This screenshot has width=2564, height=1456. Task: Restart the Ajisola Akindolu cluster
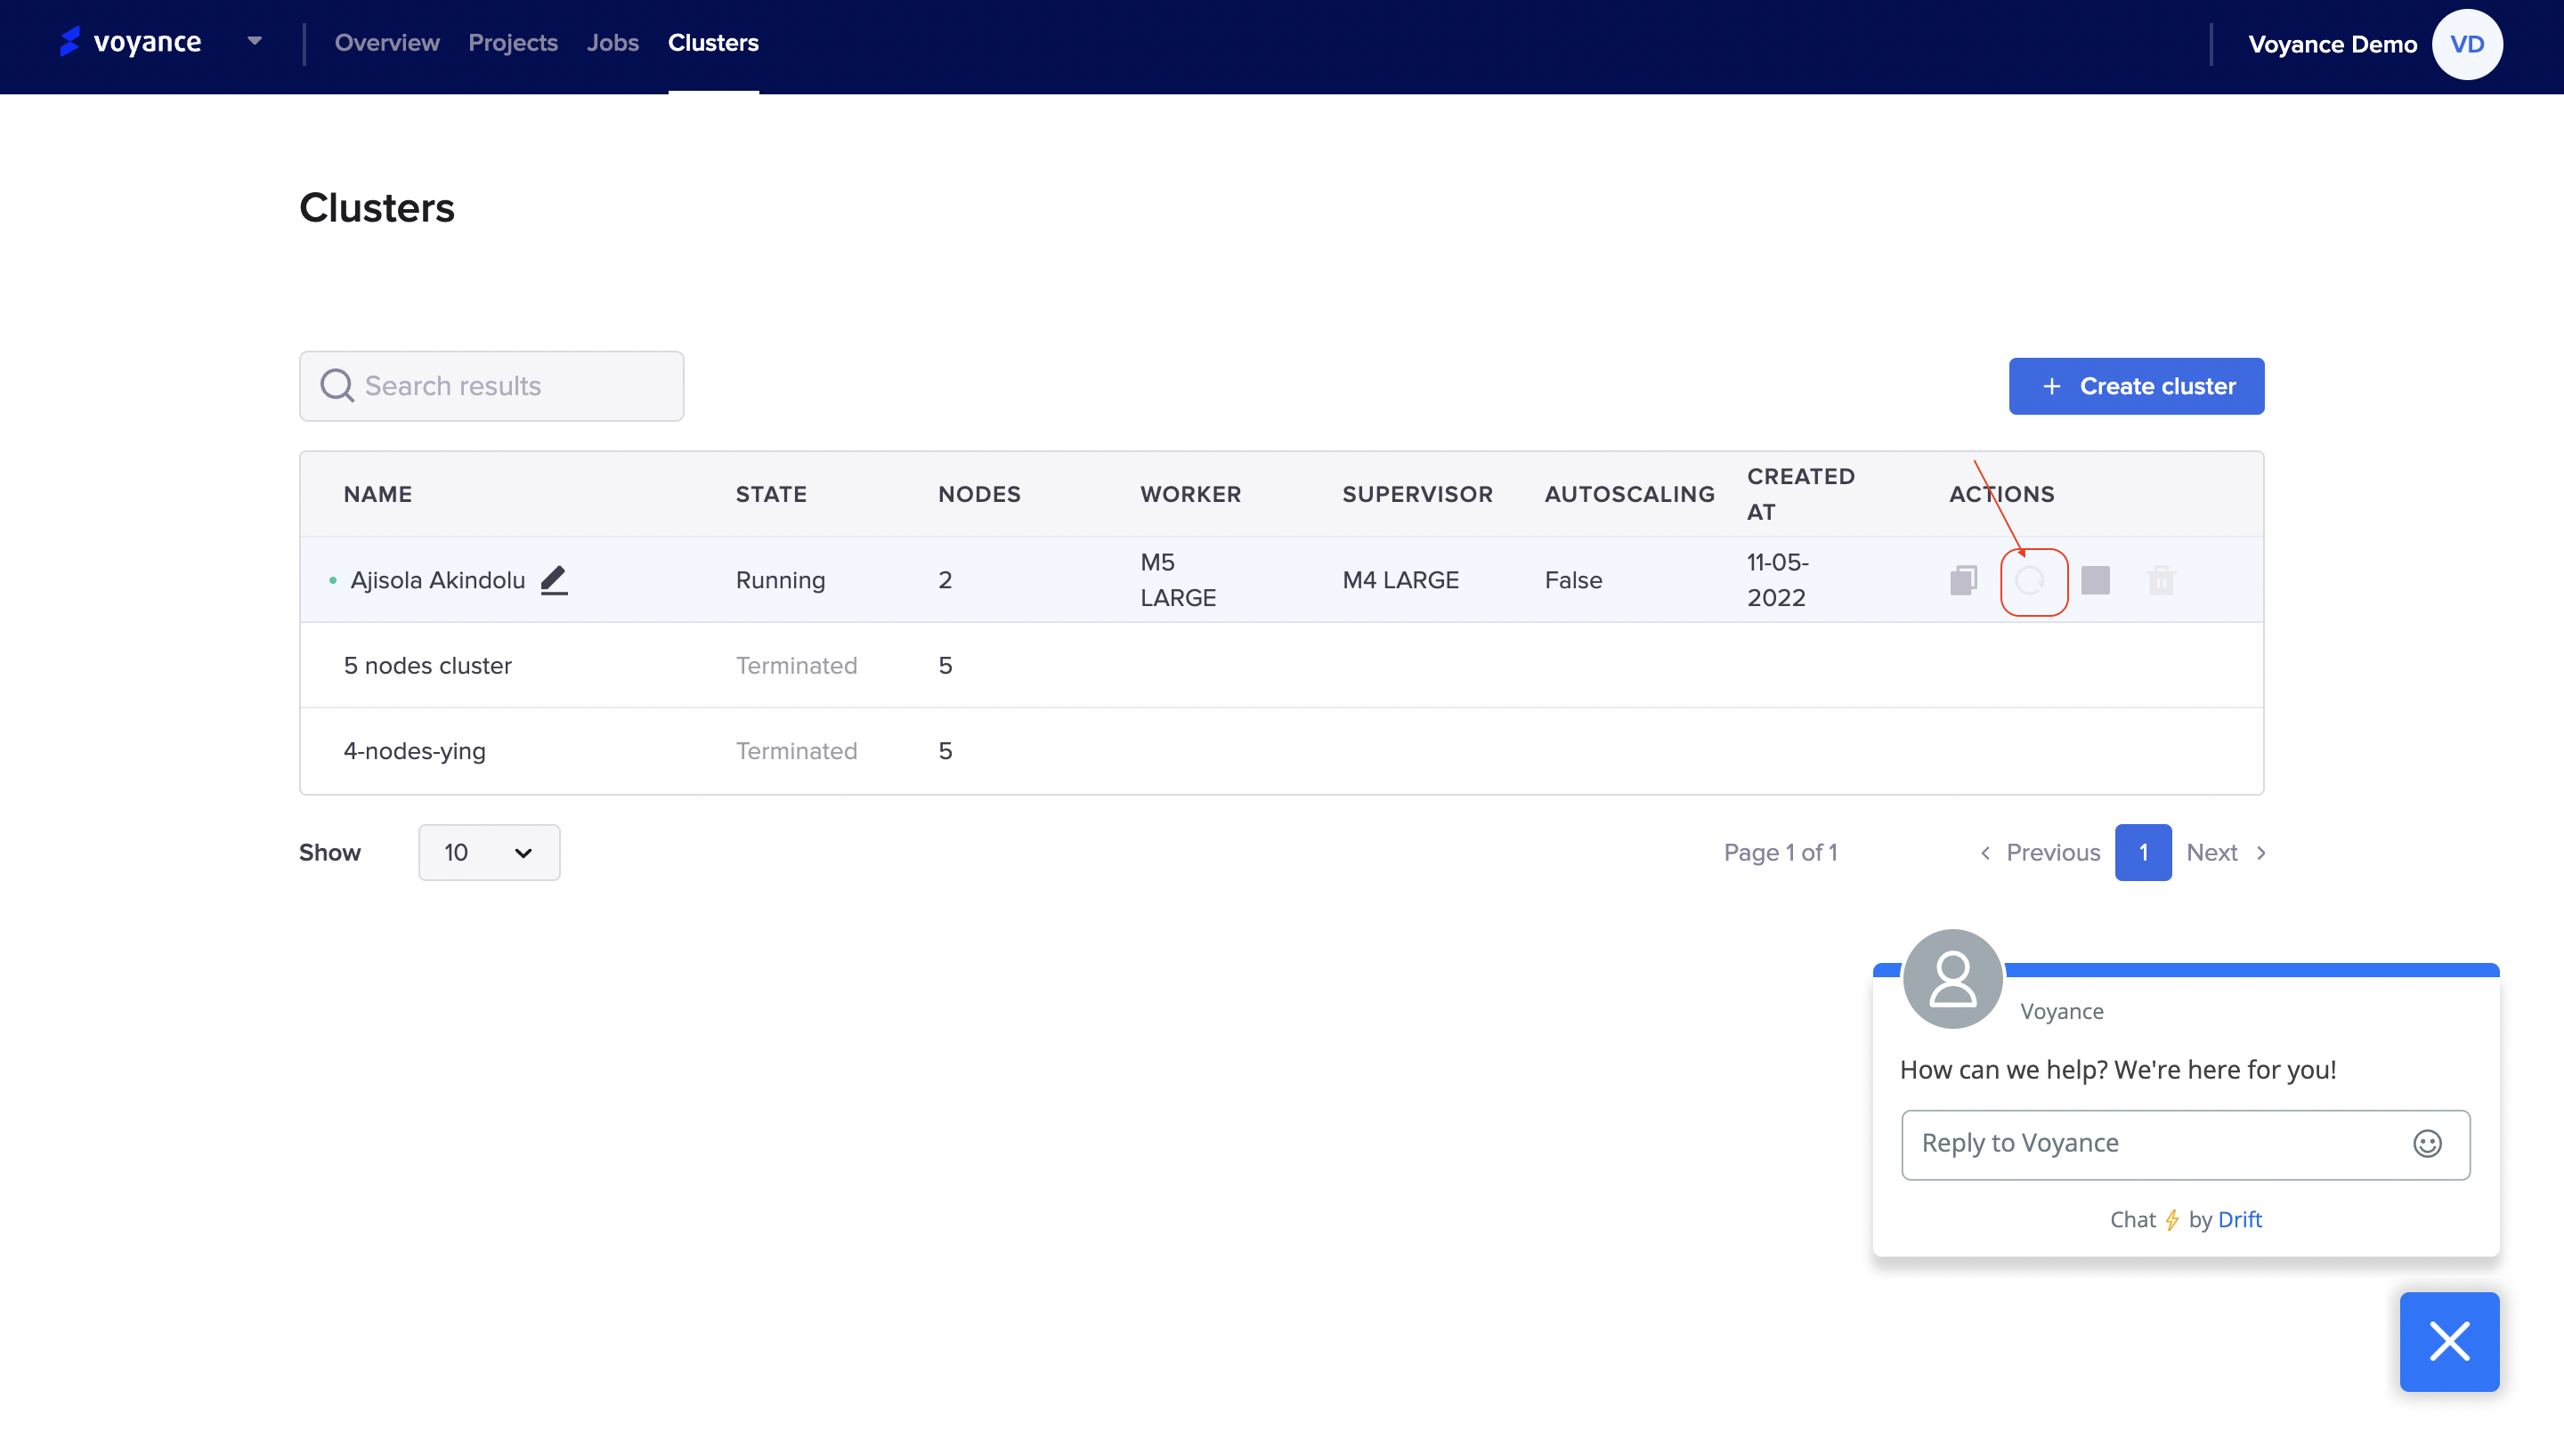[x=2030, y=580]
